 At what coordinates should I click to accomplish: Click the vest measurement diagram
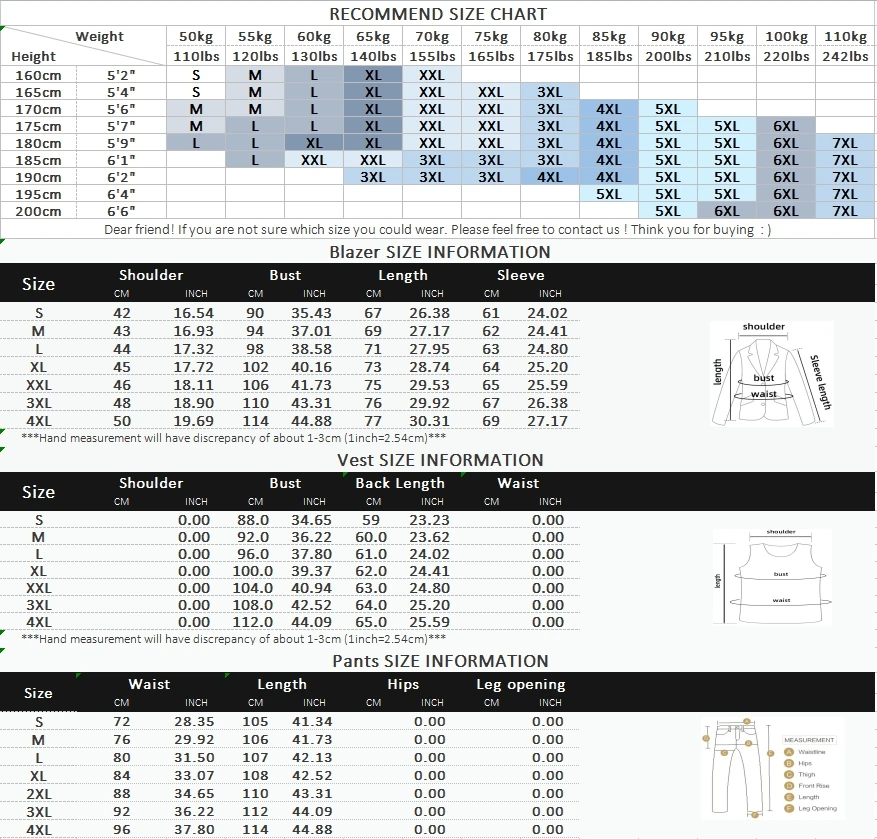[x=772, y=577]
